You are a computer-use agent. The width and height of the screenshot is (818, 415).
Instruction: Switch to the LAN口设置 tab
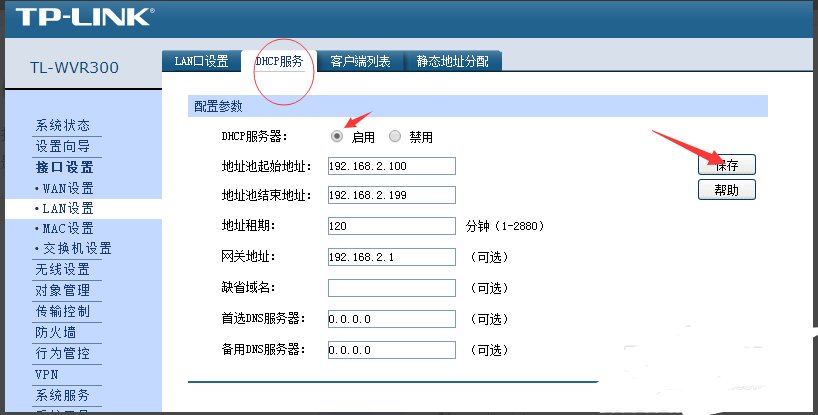pos(201,61)
